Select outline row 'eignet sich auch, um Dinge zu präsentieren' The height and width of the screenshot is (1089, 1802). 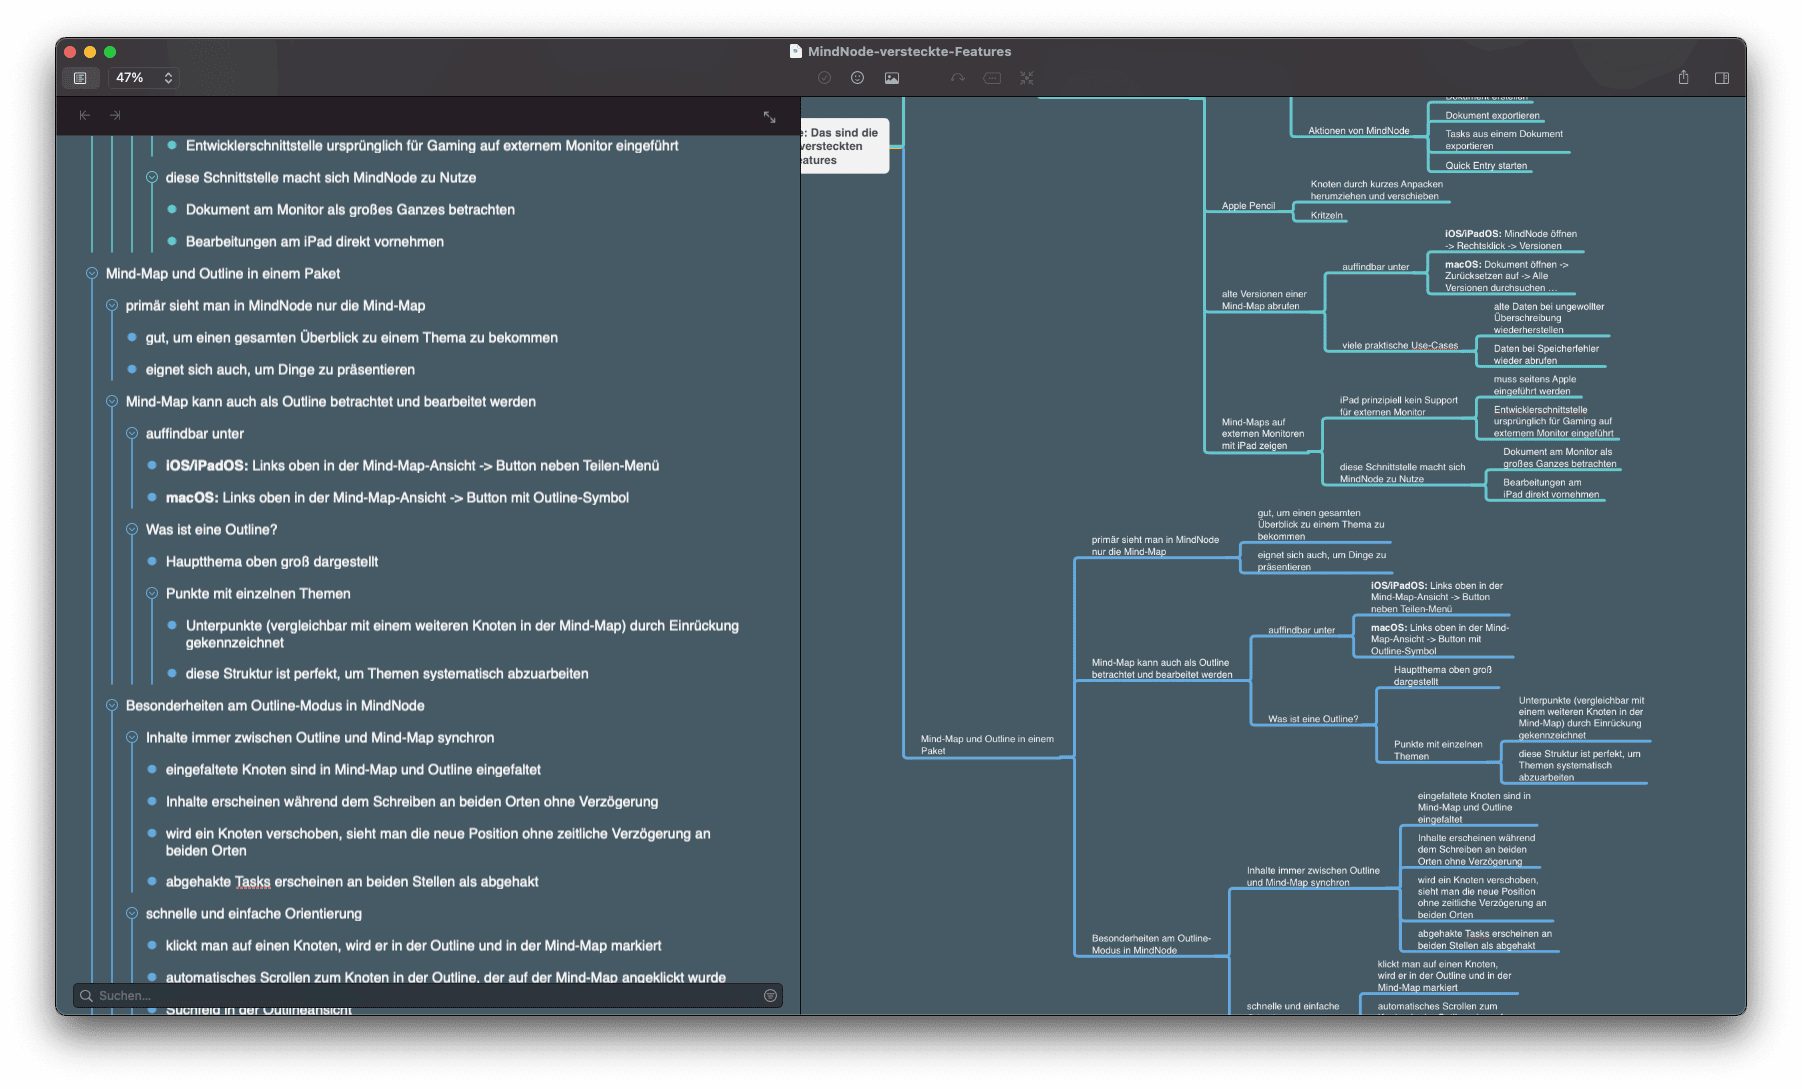coord(280,369)
